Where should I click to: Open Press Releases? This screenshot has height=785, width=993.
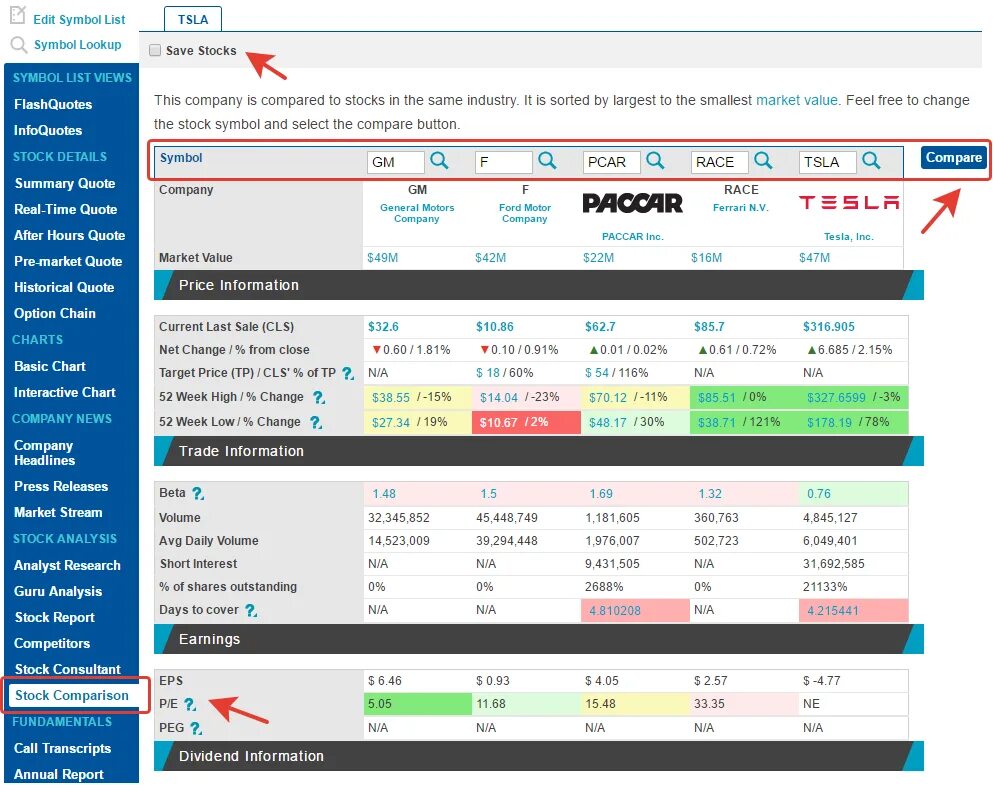(x=61, y=487)
